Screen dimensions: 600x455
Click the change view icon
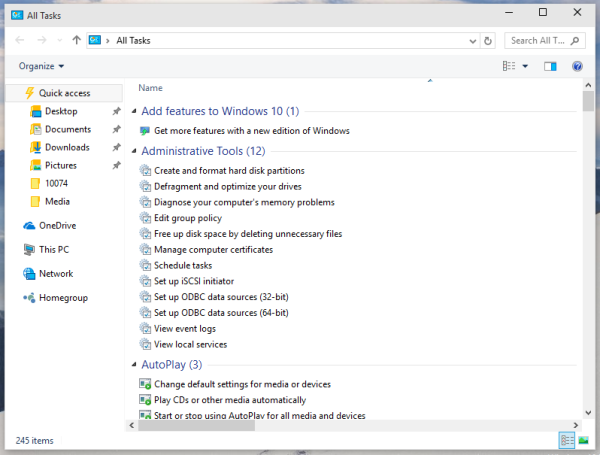click(x=509, y=66)
